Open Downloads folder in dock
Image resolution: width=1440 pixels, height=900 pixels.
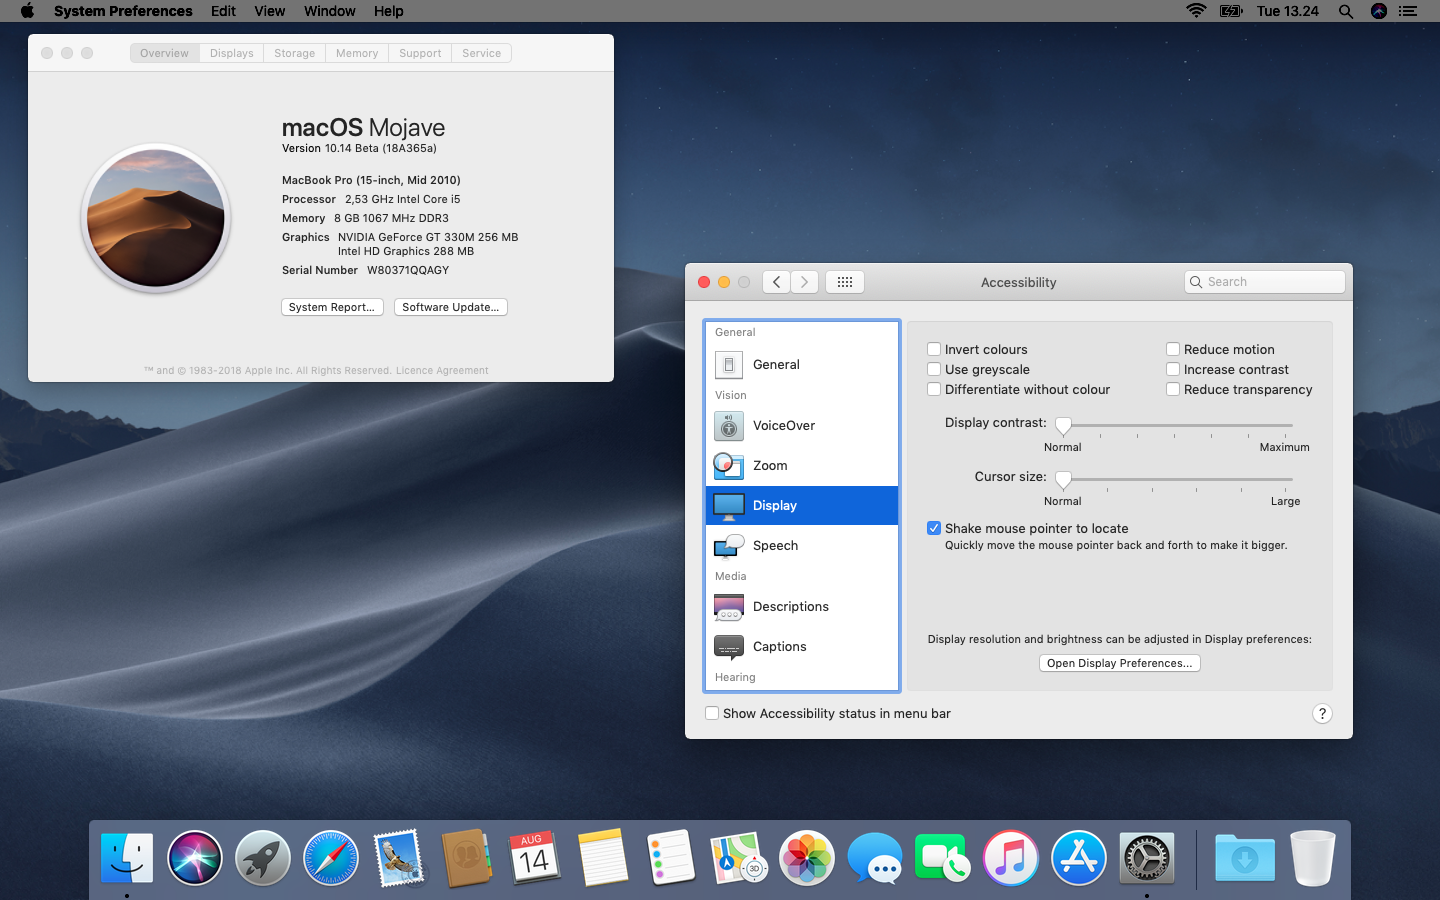pyautogui.click(x=1245, y=858)
